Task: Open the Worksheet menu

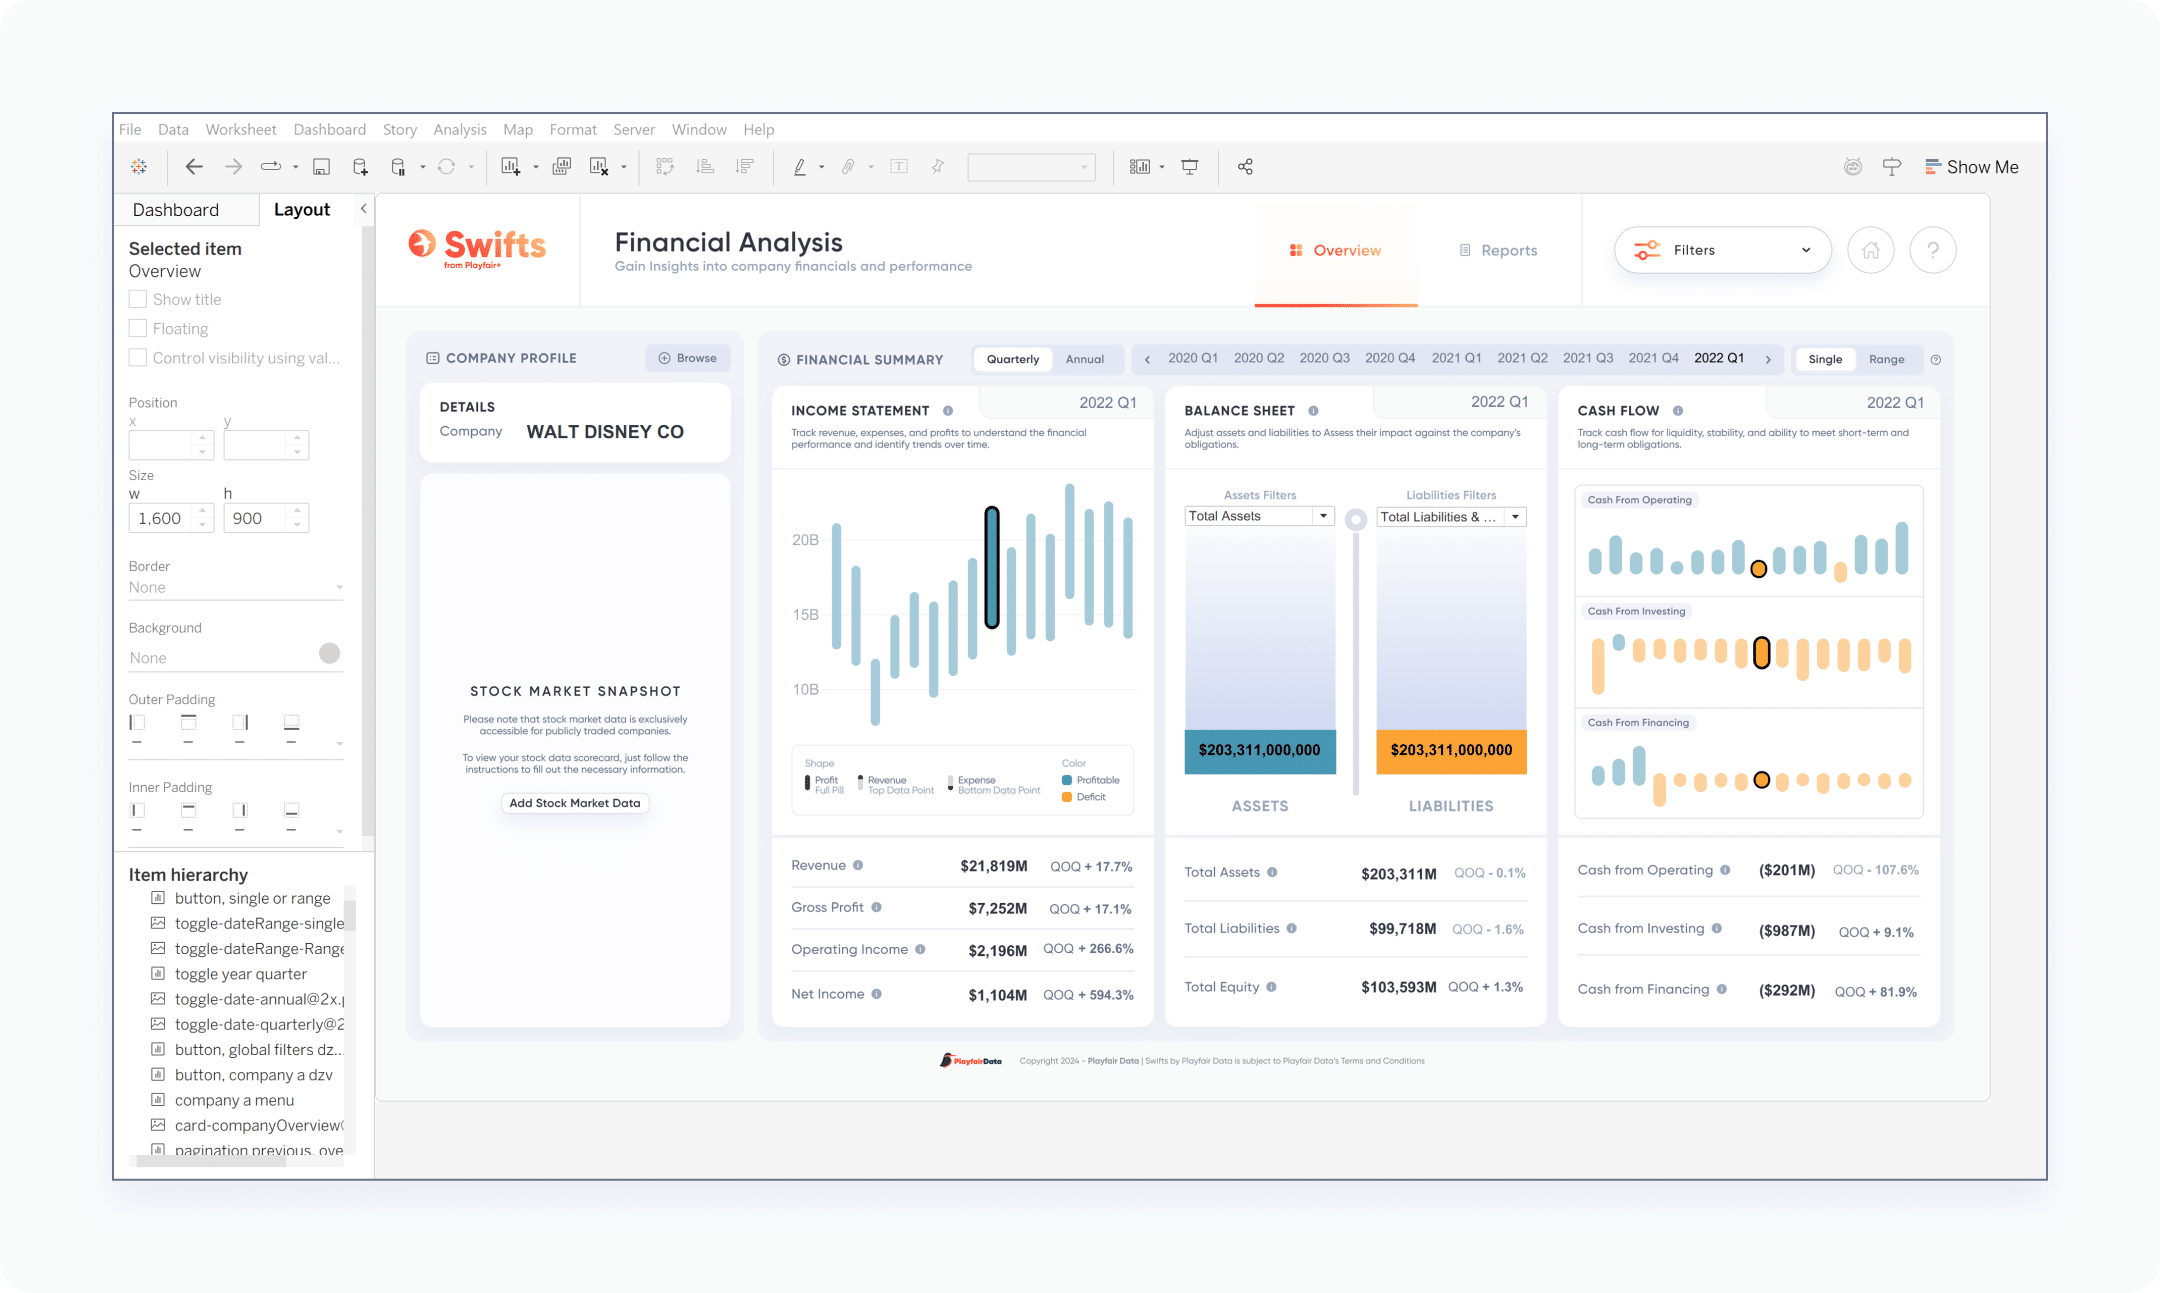Action: [240, 129]
